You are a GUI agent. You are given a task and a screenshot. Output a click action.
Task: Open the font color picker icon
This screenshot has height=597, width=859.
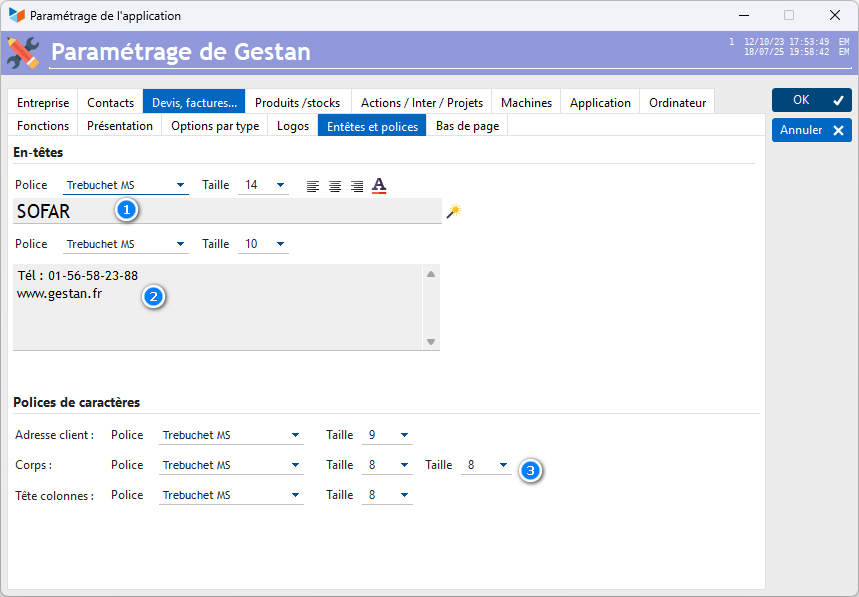click(379, 185)
